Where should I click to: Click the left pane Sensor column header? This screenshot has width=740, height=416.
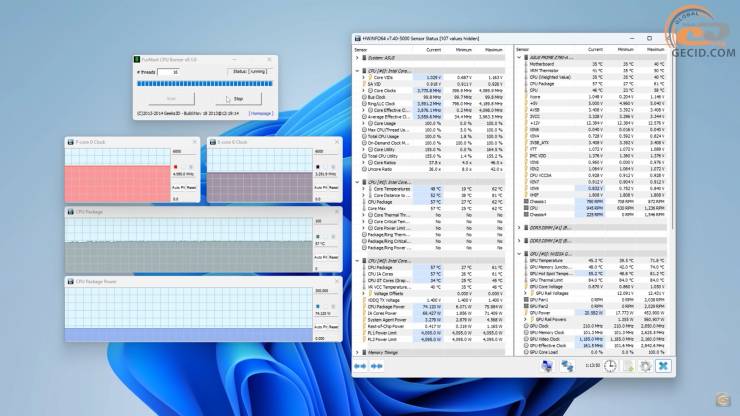point(361,50)
